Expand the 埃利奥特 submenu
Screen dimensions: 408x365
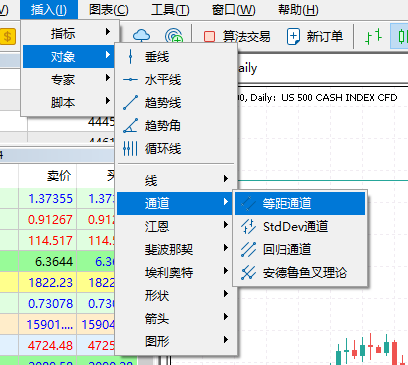coord(176,272)
